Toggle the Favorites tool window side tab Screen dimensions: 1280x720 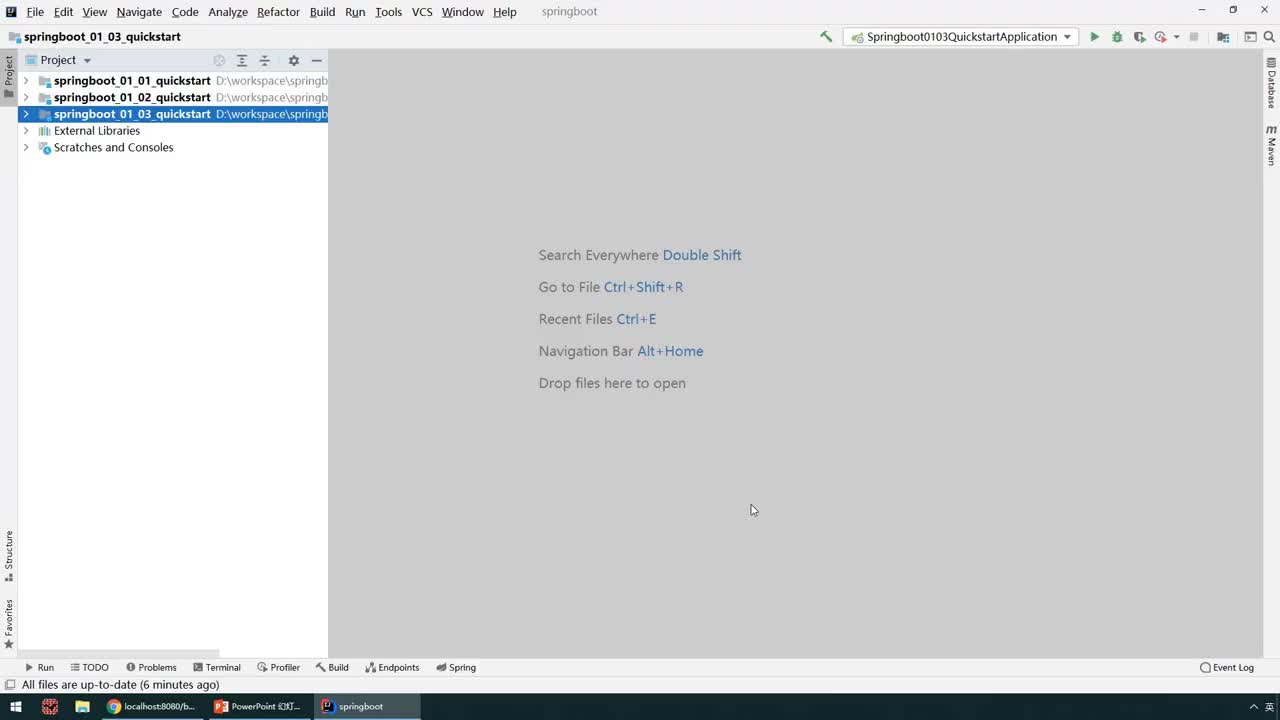coord(9,624)
